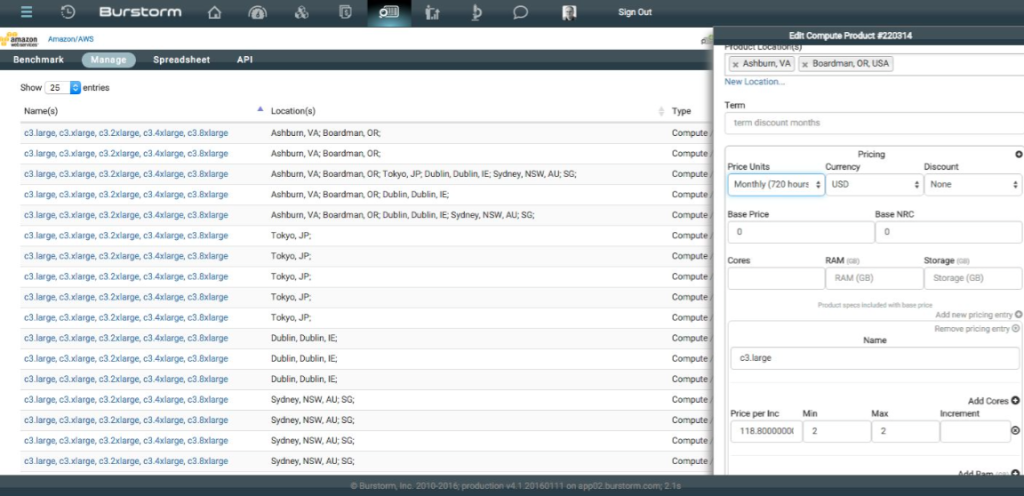Switch to the Benchmark tab
1024x496 pixels.
click(x=38, y=60)
